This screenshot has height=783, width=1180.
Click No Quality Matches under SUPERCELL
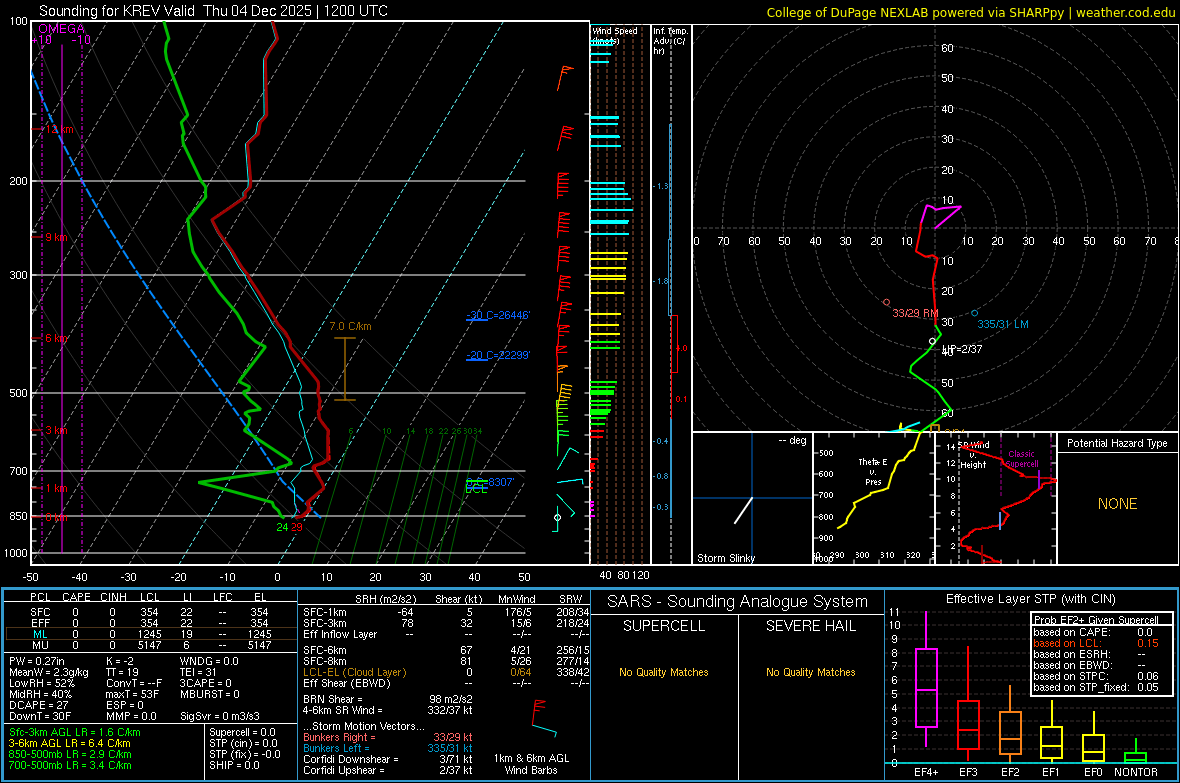coord(664,672)
